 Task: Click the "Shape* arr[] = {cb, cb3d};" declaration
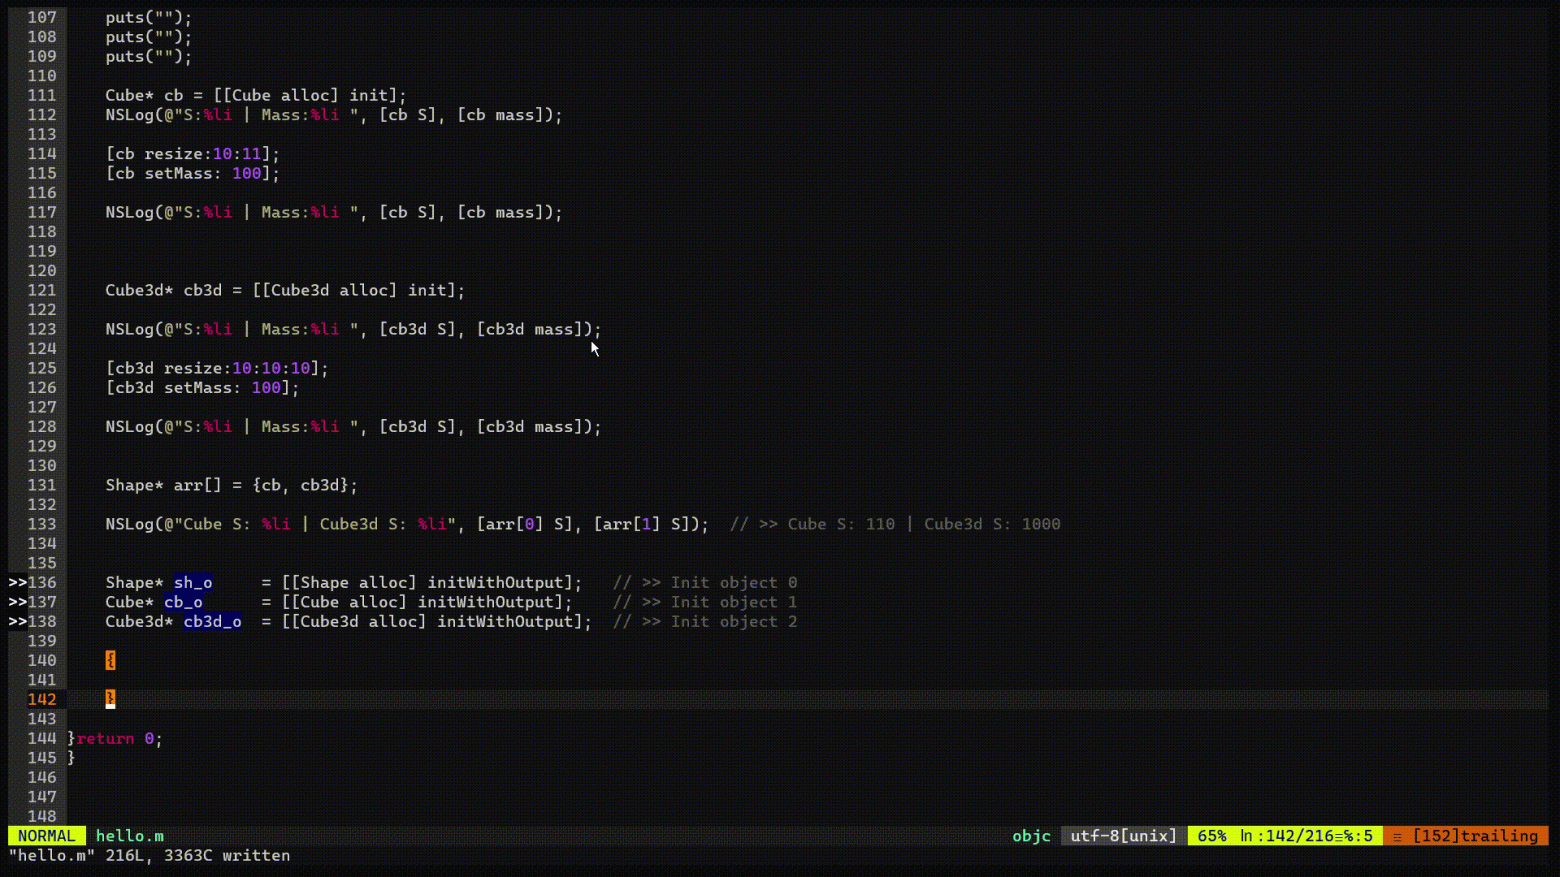tap(232, 485)
